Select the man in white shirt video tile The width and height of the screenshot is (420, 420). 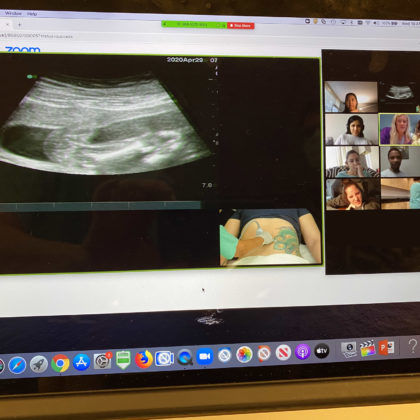[x=400, y=162]
